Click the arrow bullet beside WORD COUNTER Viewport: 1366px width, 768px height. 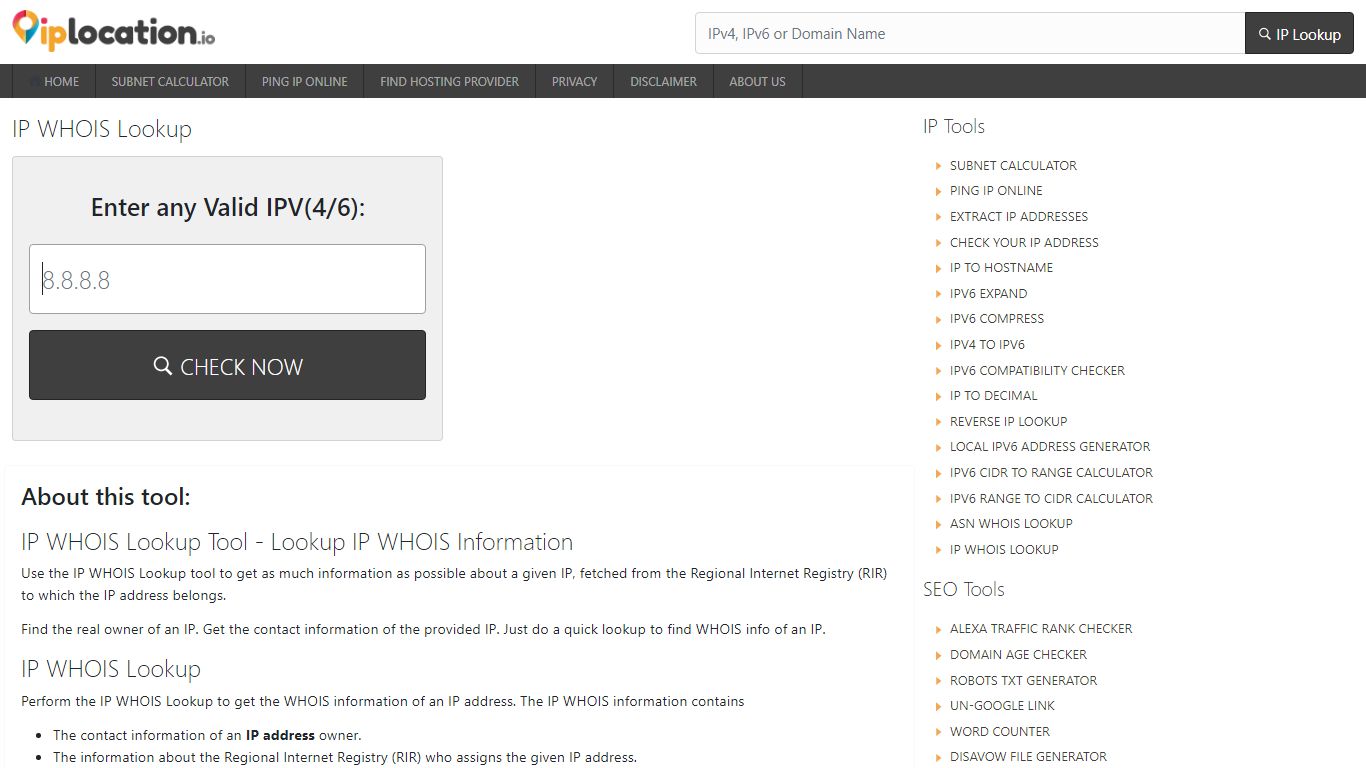(x=938, y=732)
